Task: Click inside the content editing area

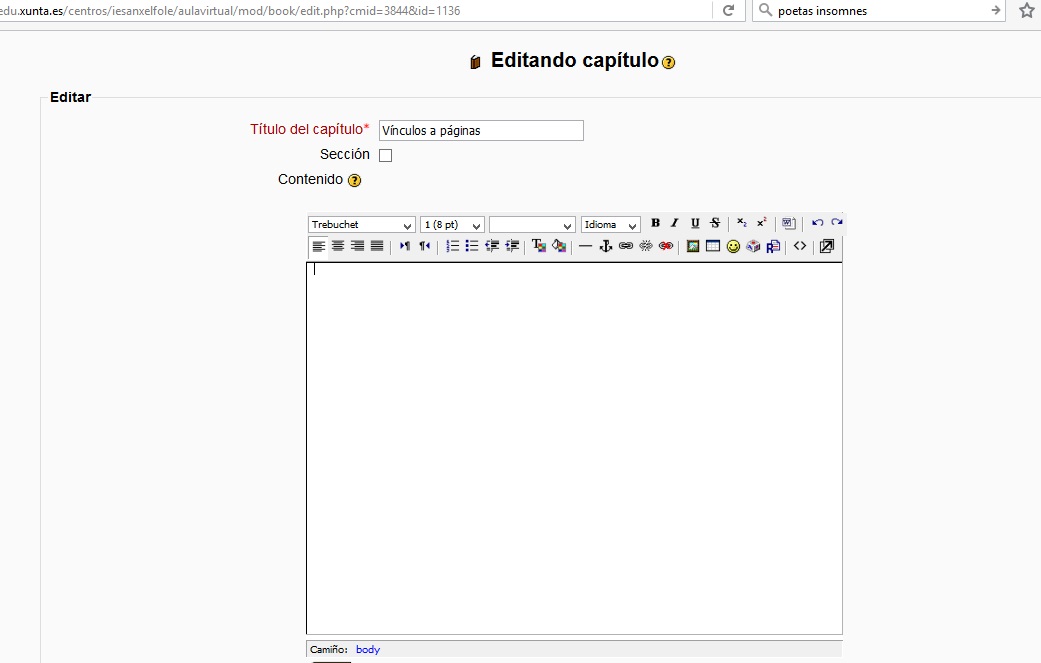Action: pos(574,448)
